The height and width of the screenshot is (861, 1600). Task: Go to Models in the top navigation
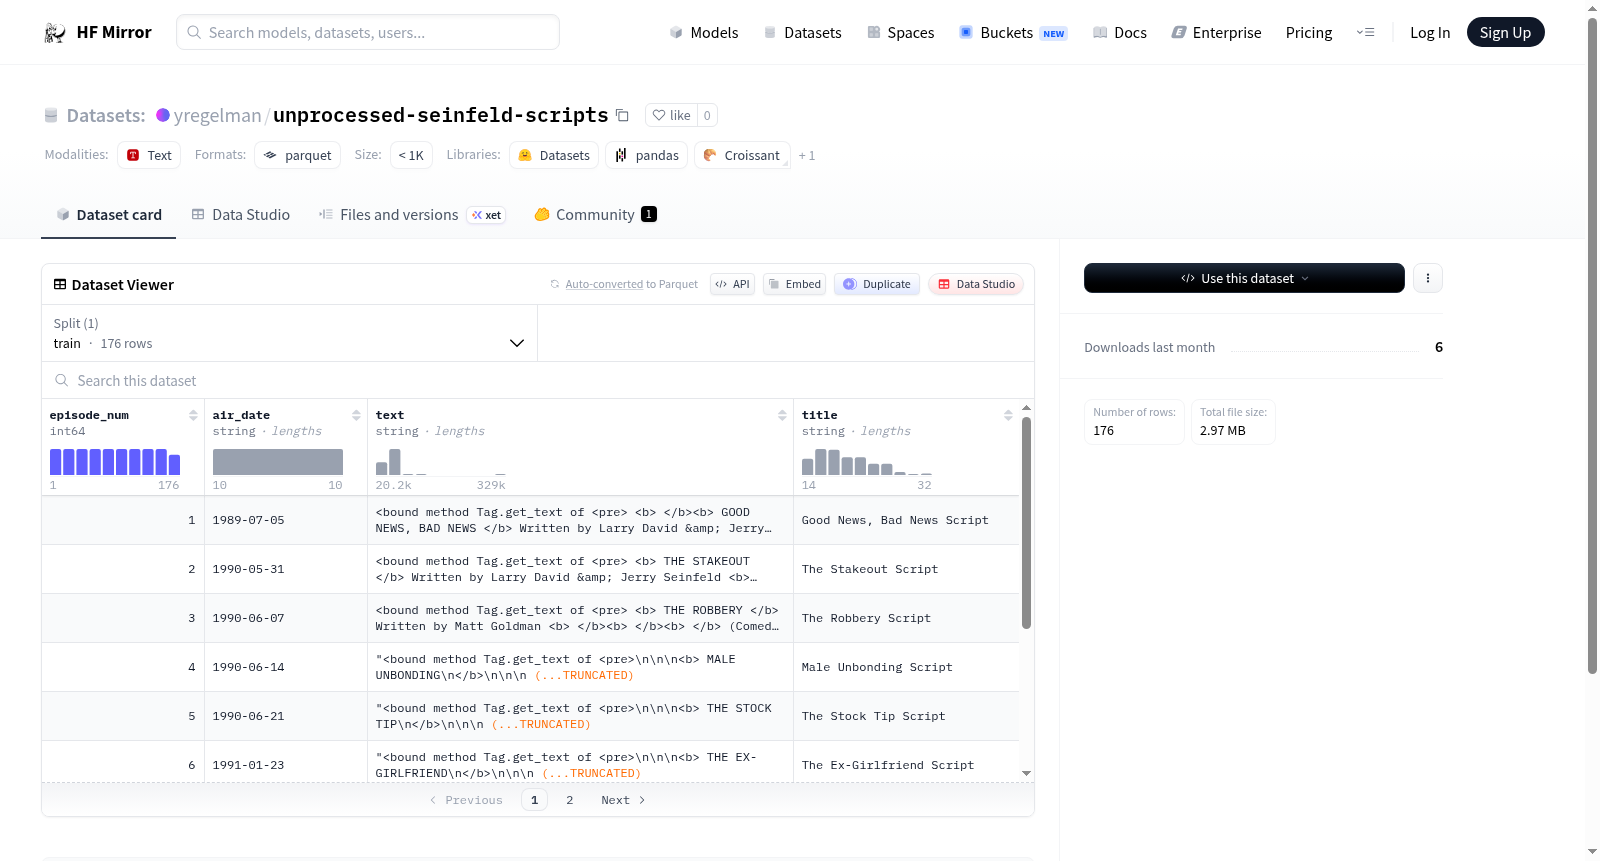pyautogui.click(x=704, y=33)
